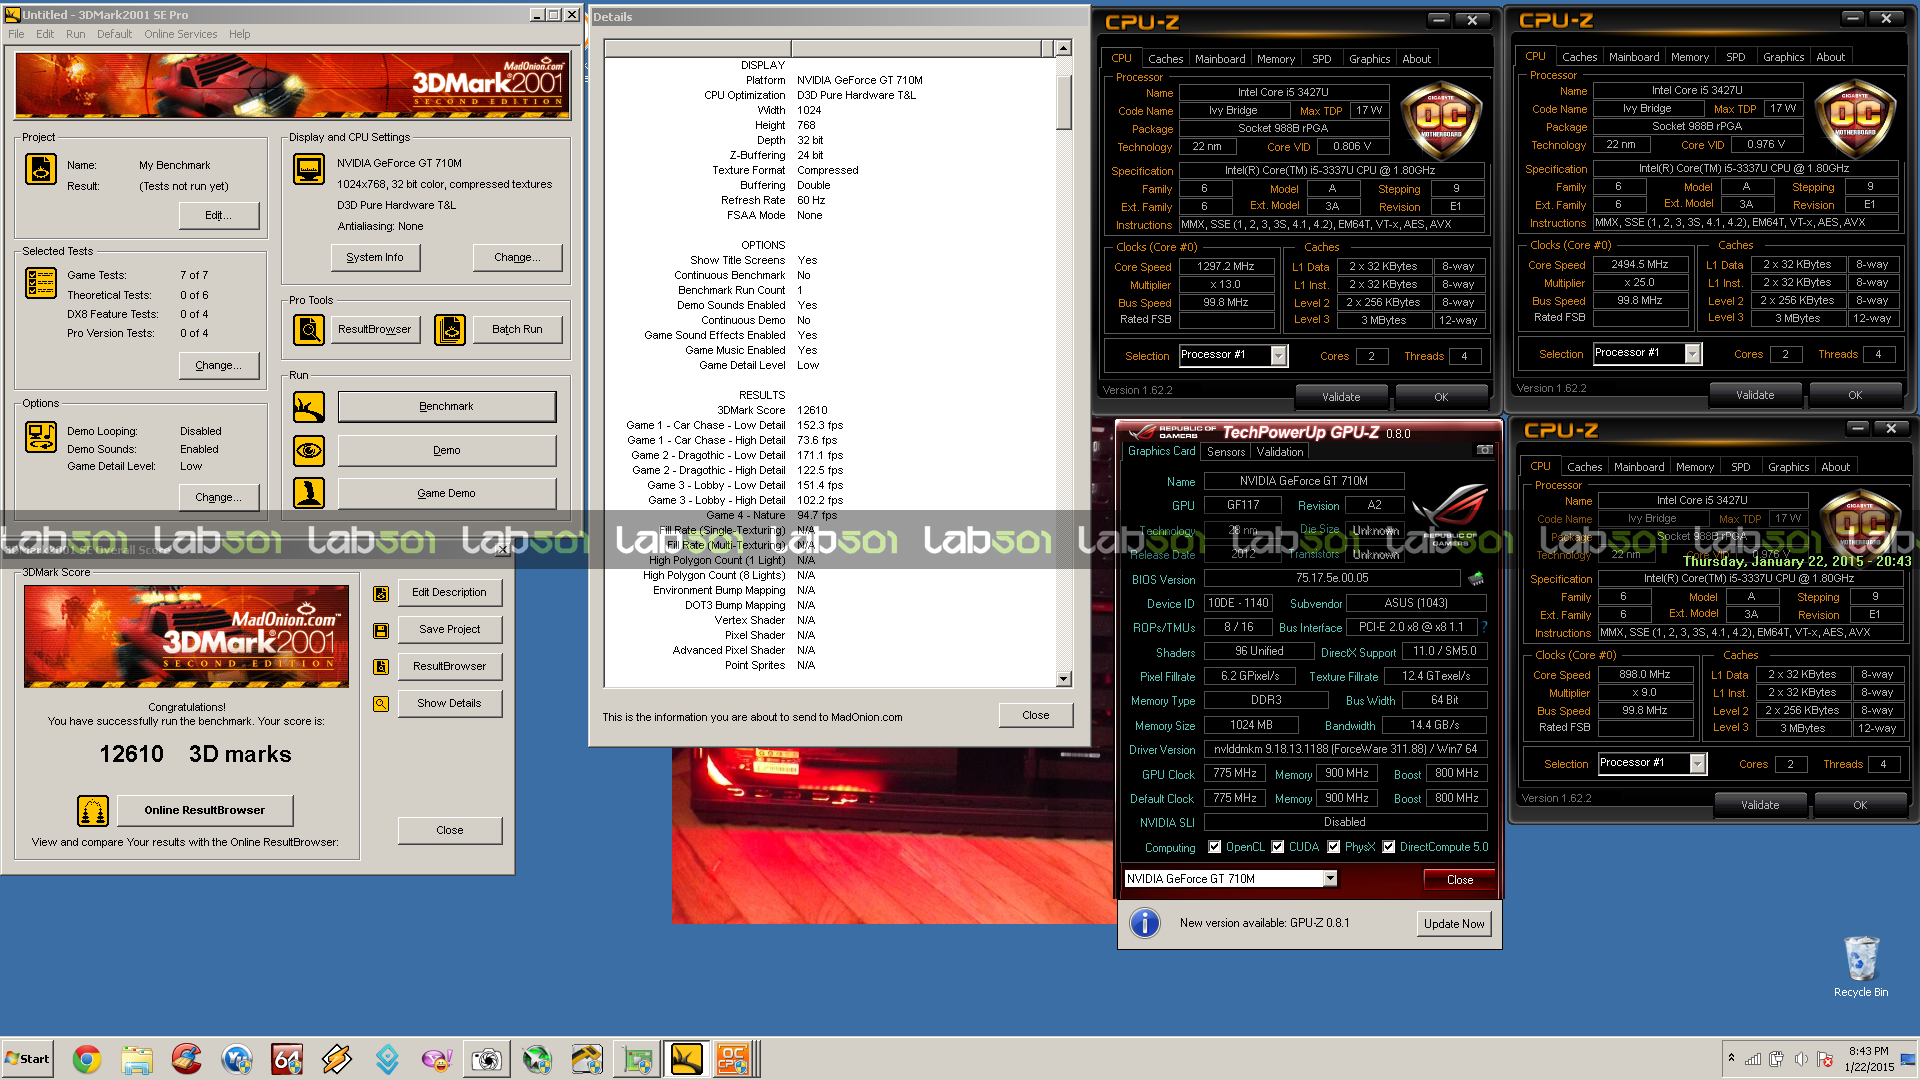Click the Online ResultBrowser button

pyautogui.click(x=204, y=810)
